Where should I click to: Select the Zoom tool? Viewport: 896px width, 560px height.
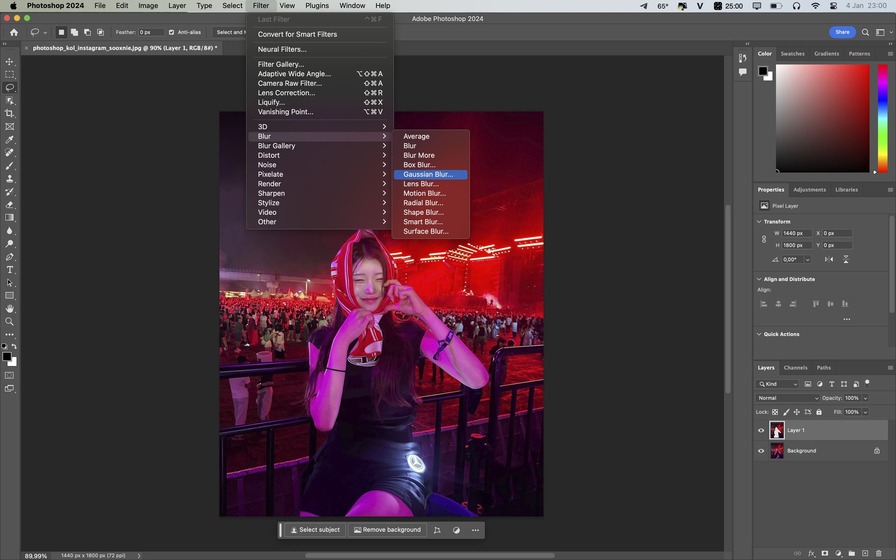[9, 322]
